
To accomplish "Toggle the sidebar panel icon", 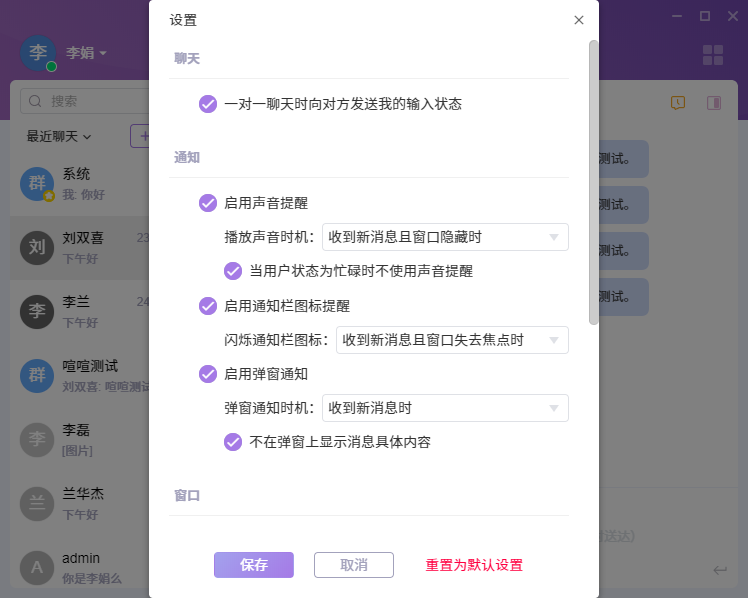I will pyautogui.click(x=714, y=102).
